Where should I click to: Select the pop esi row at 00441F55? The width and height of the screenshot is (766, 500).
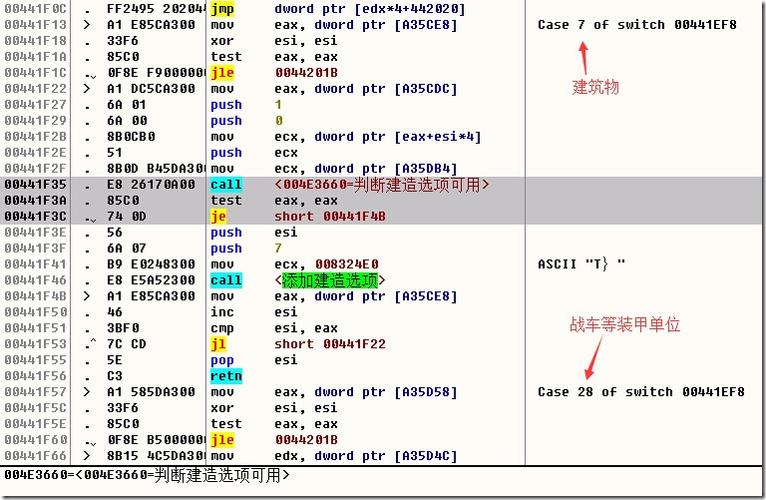click(x=226, y=361)
